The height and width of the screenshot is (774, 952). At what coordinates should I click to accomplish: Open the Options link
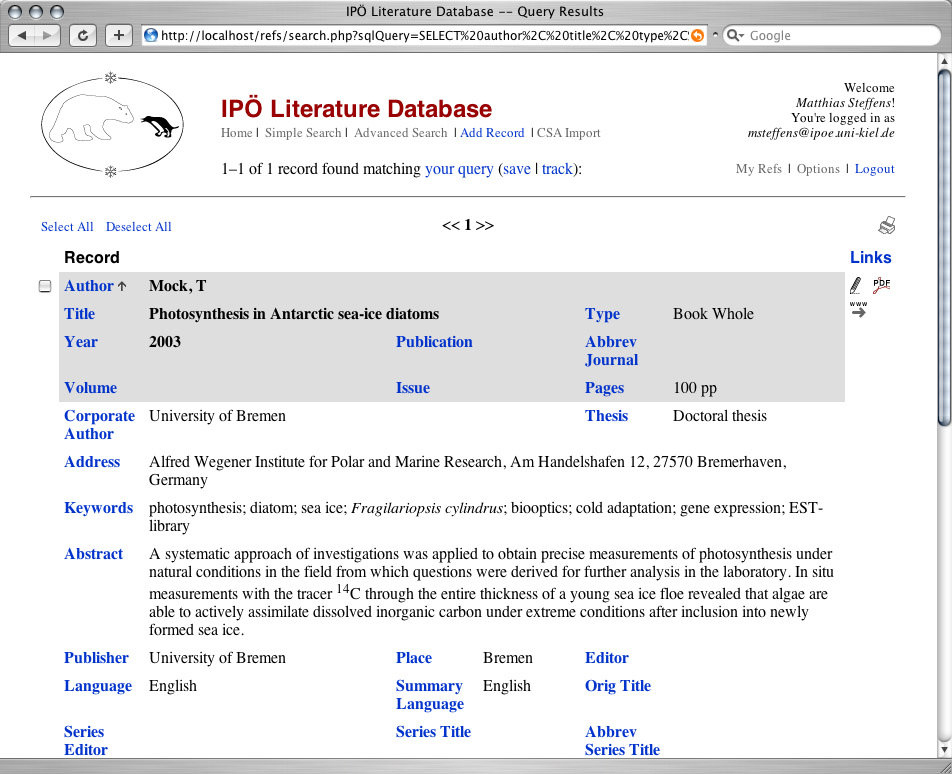pos(818,169)
